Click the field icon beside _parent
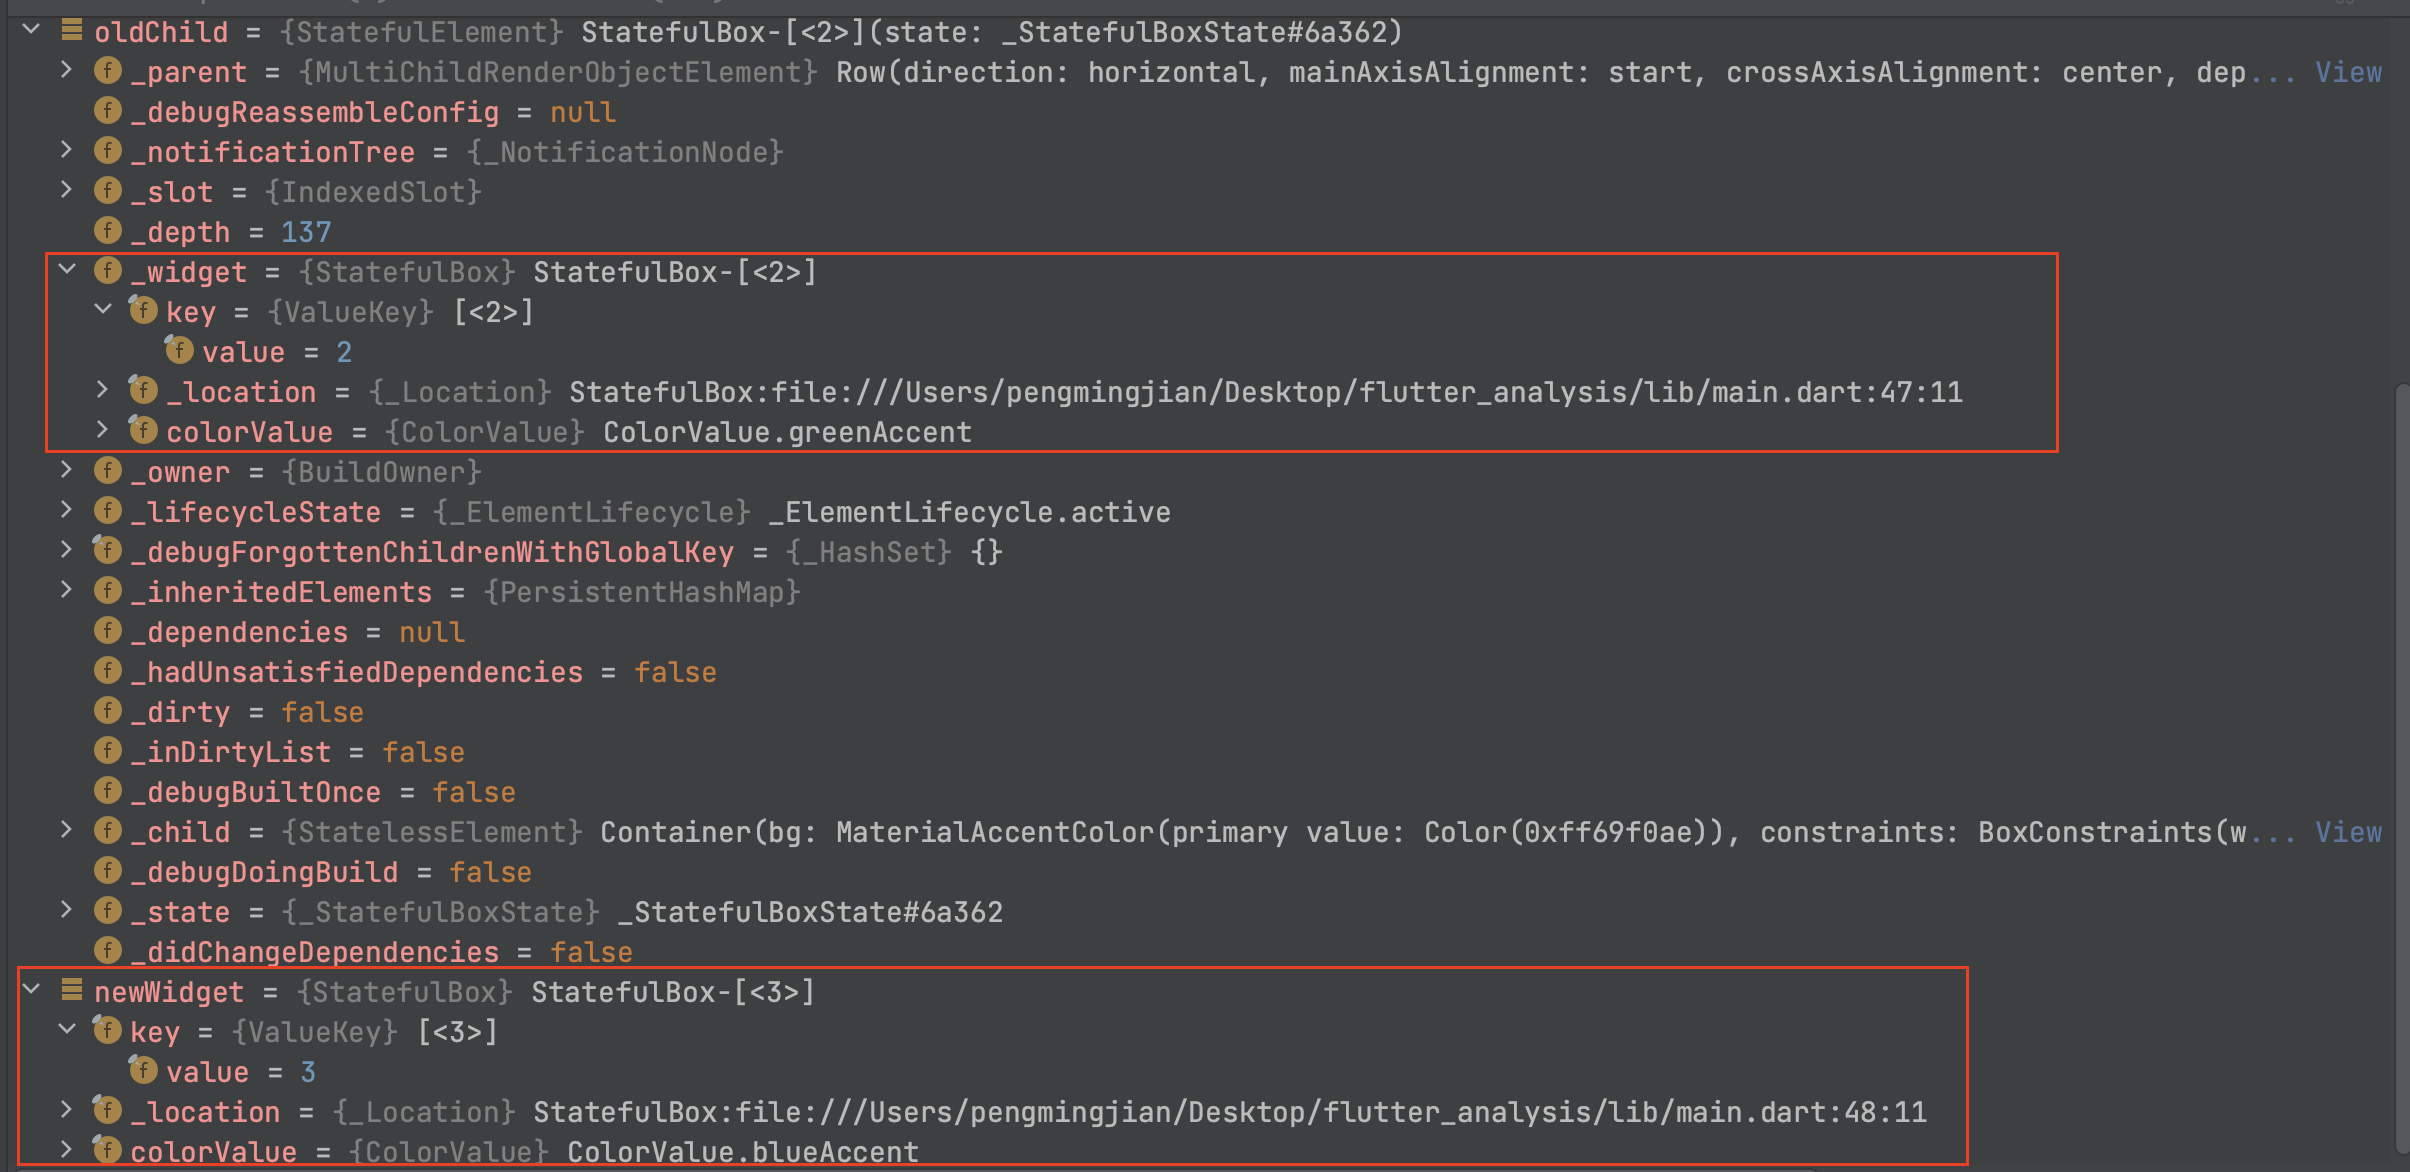 (108, 71)
